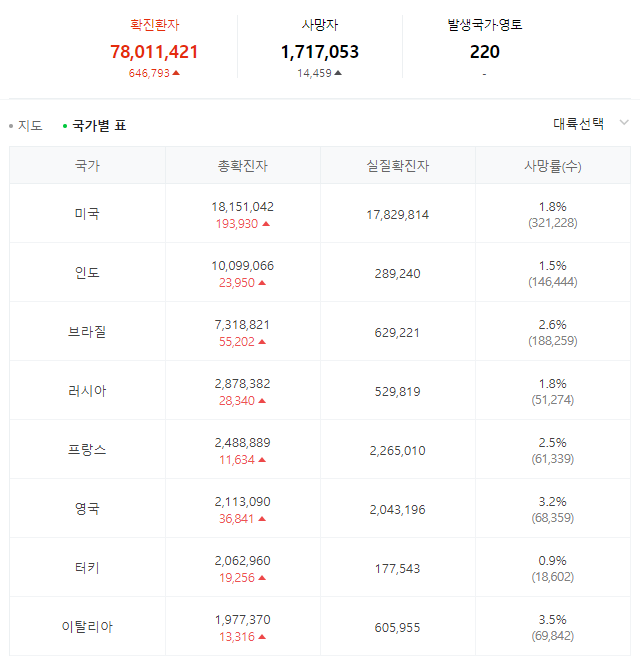Select the 브라질 country row
The image size is (640, 658).
point(87,332)
